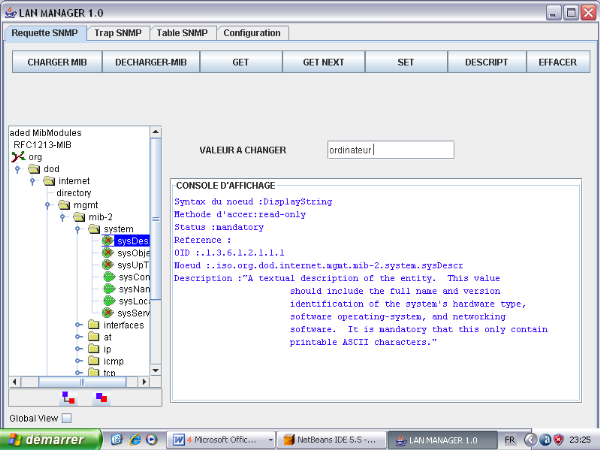Click the sysLocation green leaf icon
The image size is (600, 450).
click(x=109, y=301)
